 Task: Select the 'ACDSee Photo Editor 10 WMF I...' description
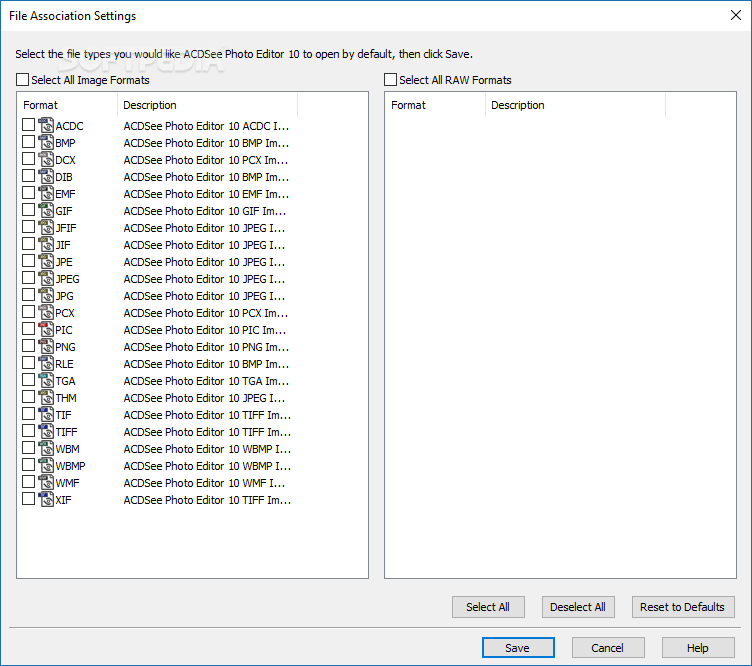(x=204, y=483)
